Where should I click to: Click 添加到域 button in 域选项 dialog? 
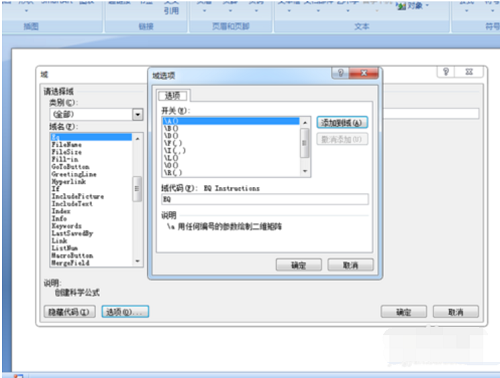click(342, 122)
